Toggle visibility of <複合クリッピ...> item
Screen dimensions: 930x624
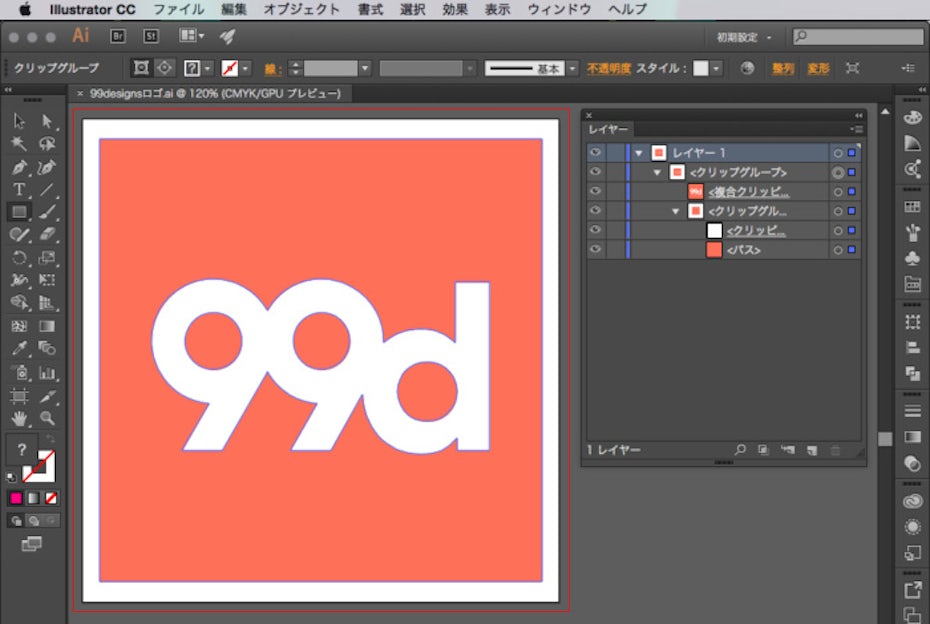pos(596,191)
